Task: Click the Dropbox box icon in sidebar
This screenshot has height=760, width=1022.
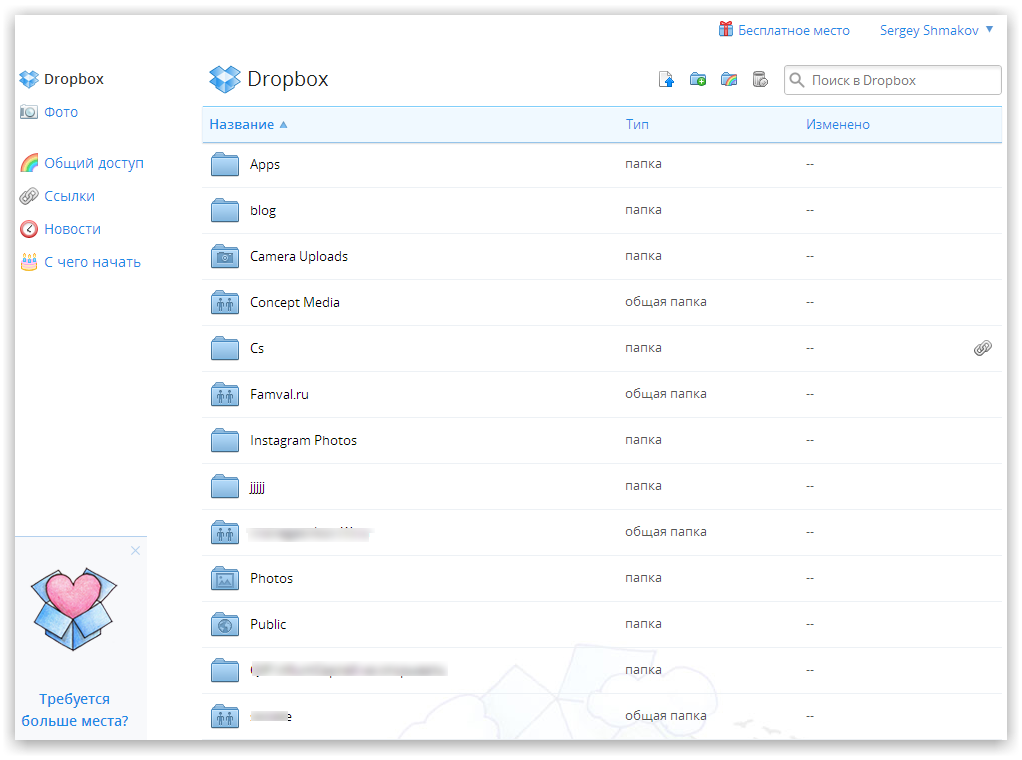Action: (29, 79)
